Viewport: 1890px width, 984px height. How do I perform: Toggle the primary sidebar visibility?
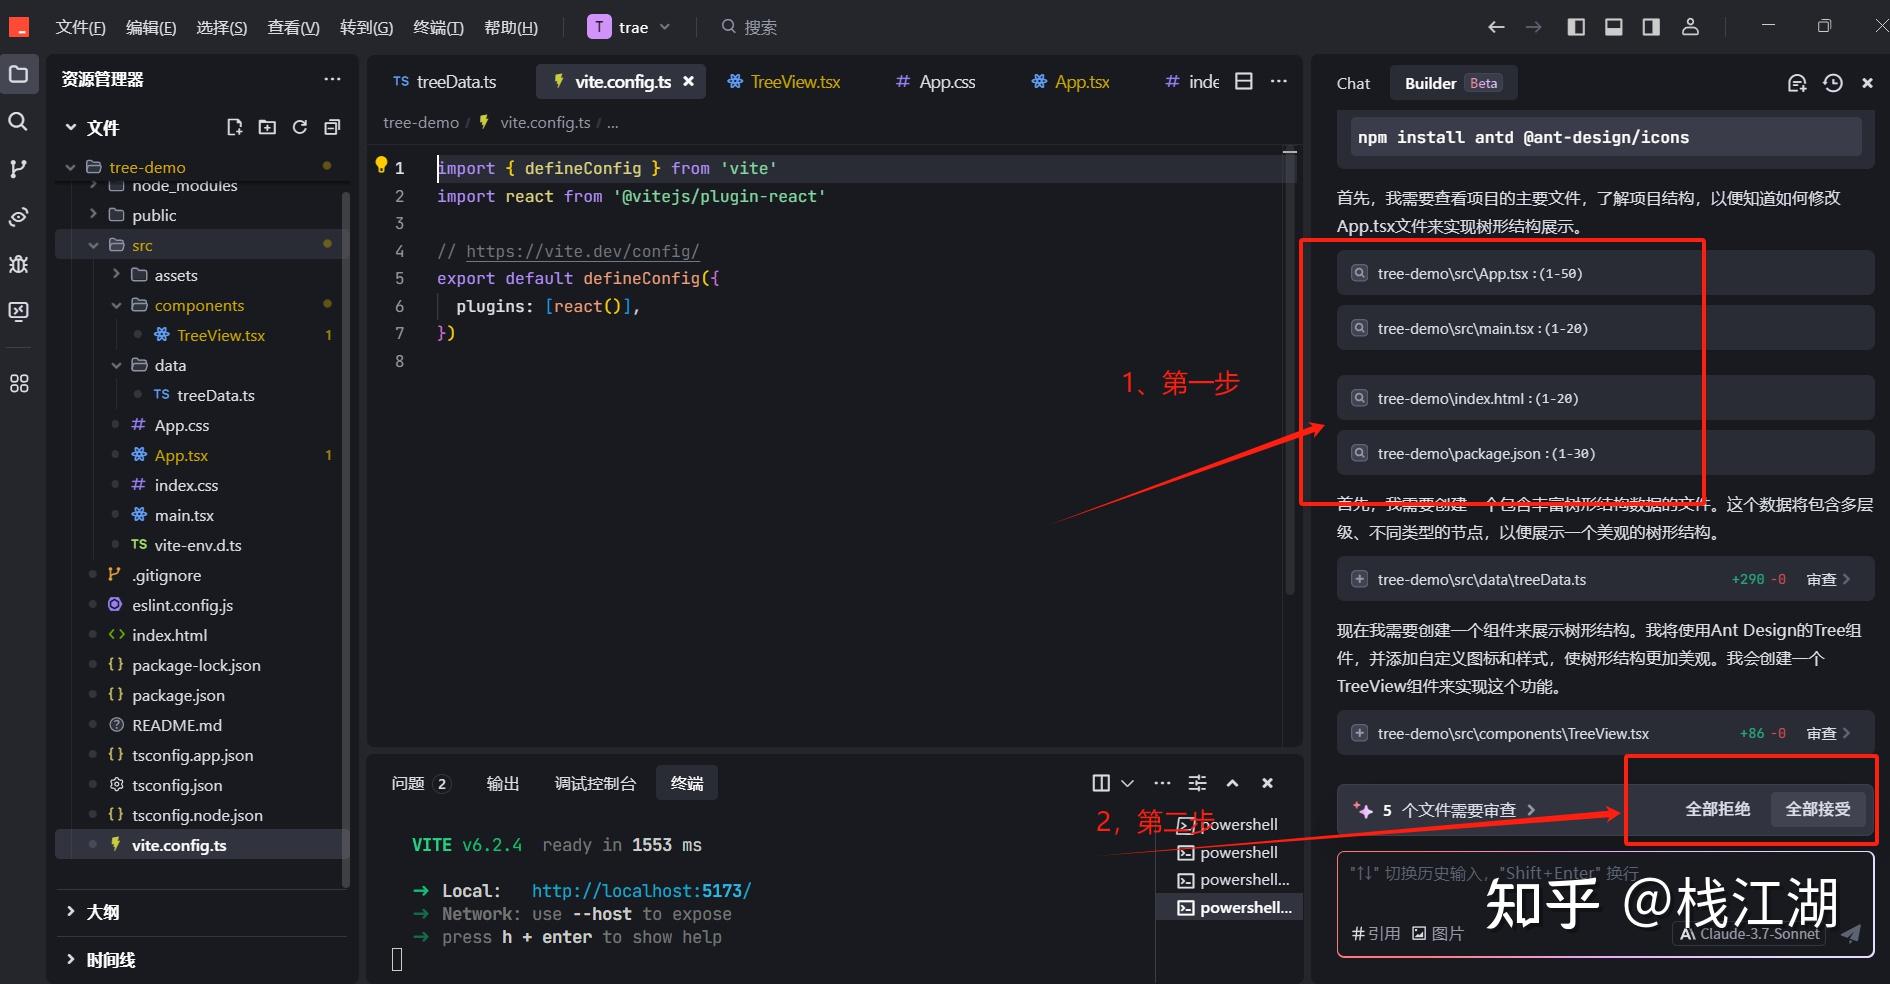[1576, 27]
